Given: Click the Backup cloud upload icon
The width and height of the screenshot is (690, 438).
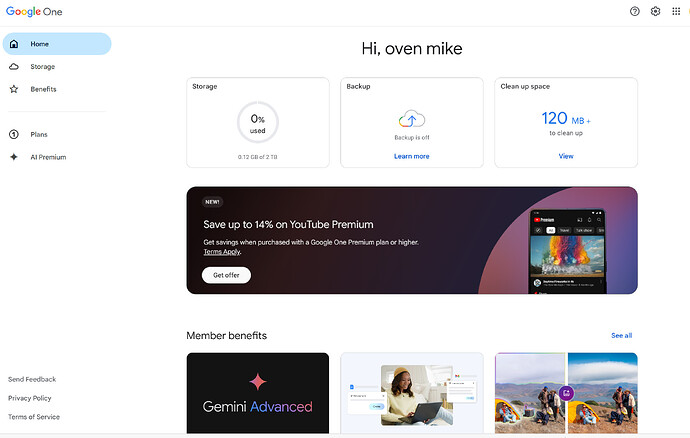Looking at the screenshot, I should (x=412, y=119).
